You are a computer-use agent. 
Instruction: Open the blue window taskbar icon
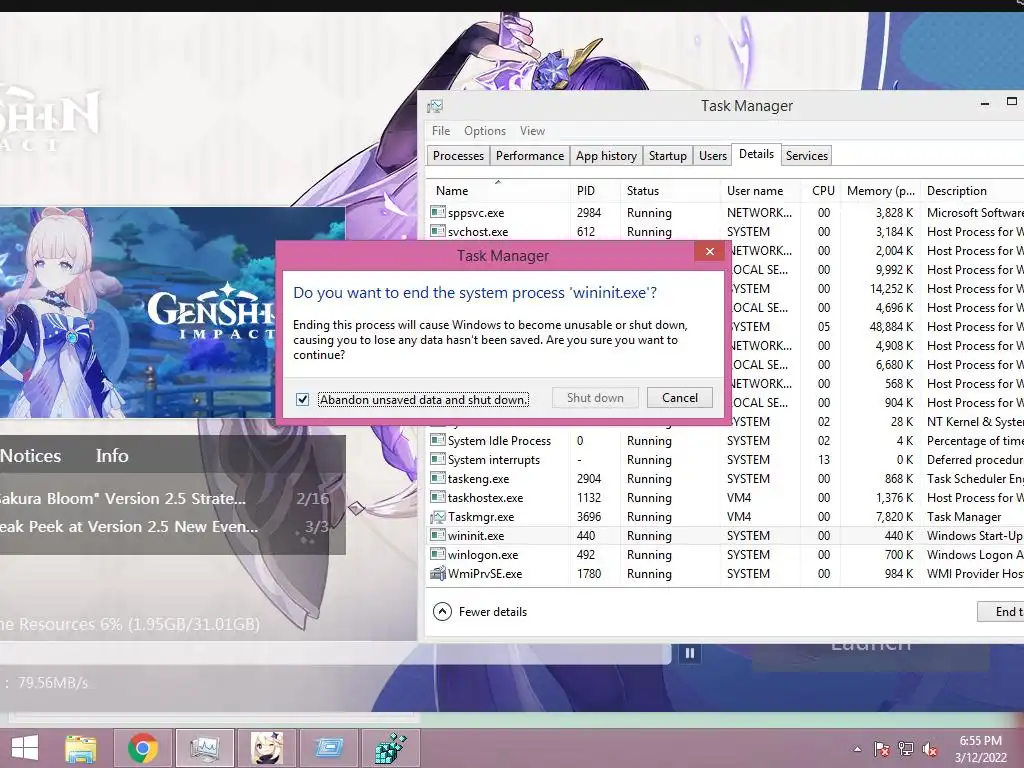[x=328, y=748]
